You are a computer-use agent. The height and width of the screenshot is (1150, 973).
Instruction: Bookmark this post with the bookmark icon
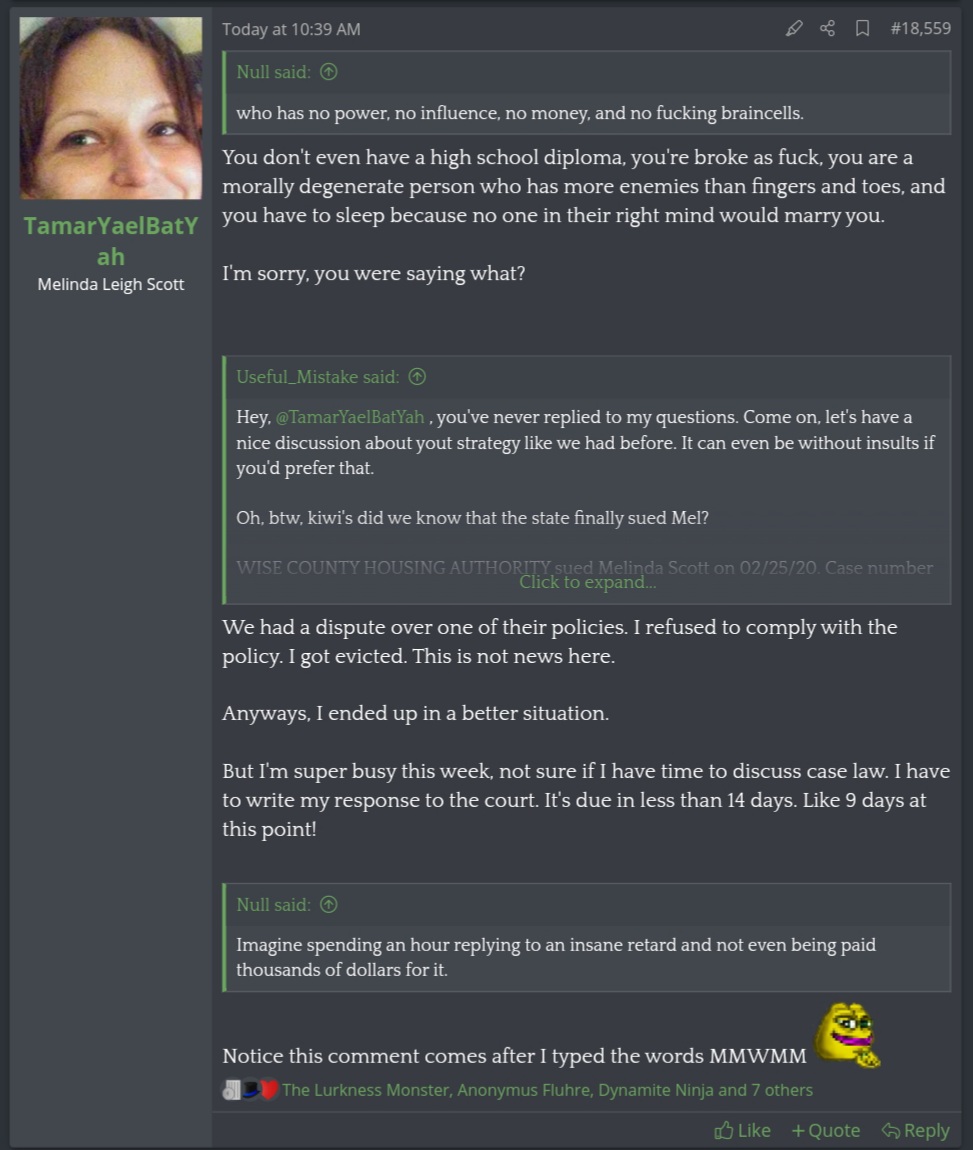pos(862,29)
